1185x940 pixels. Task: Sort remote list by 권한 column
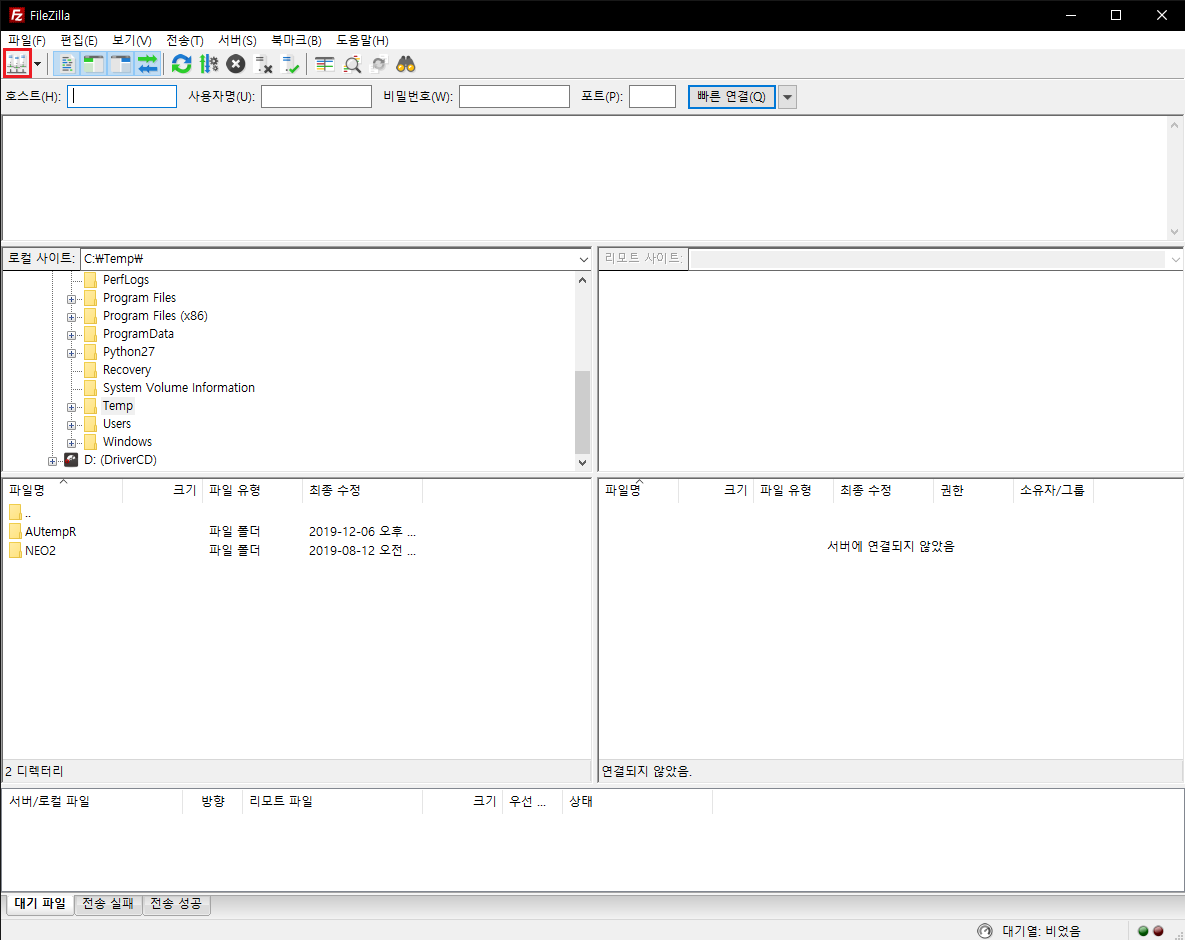(x=973, y=490)
